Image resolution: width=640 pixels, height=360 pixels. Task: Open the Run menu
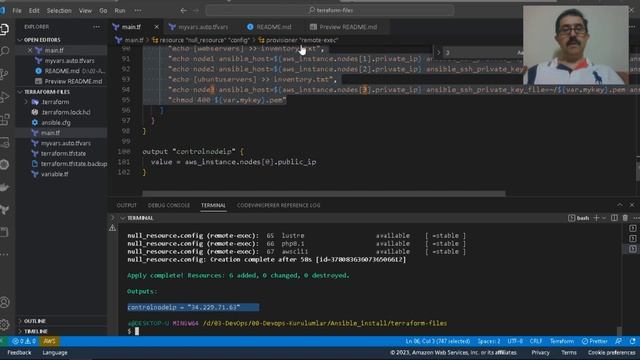(x=120, y=11)
